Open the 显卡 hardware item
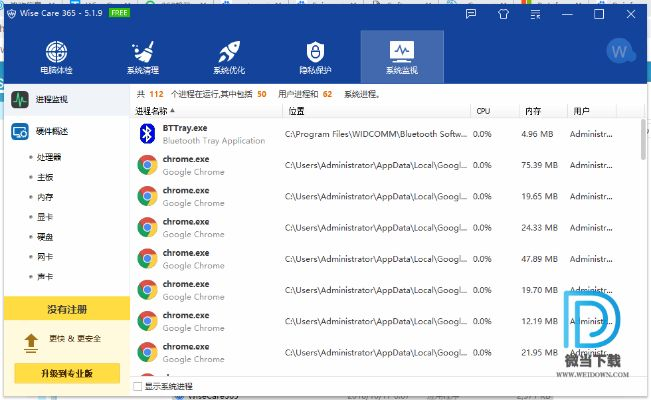The width and height of the screenshot is (651, 400). (x=45, y=217)
